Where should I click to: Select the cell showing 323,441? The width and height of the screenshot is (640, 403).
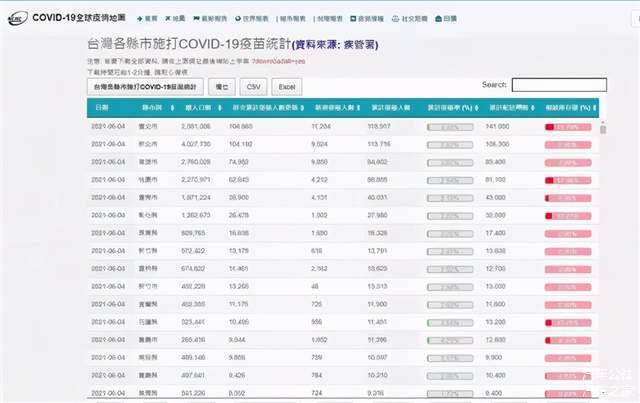pos(193,322)
